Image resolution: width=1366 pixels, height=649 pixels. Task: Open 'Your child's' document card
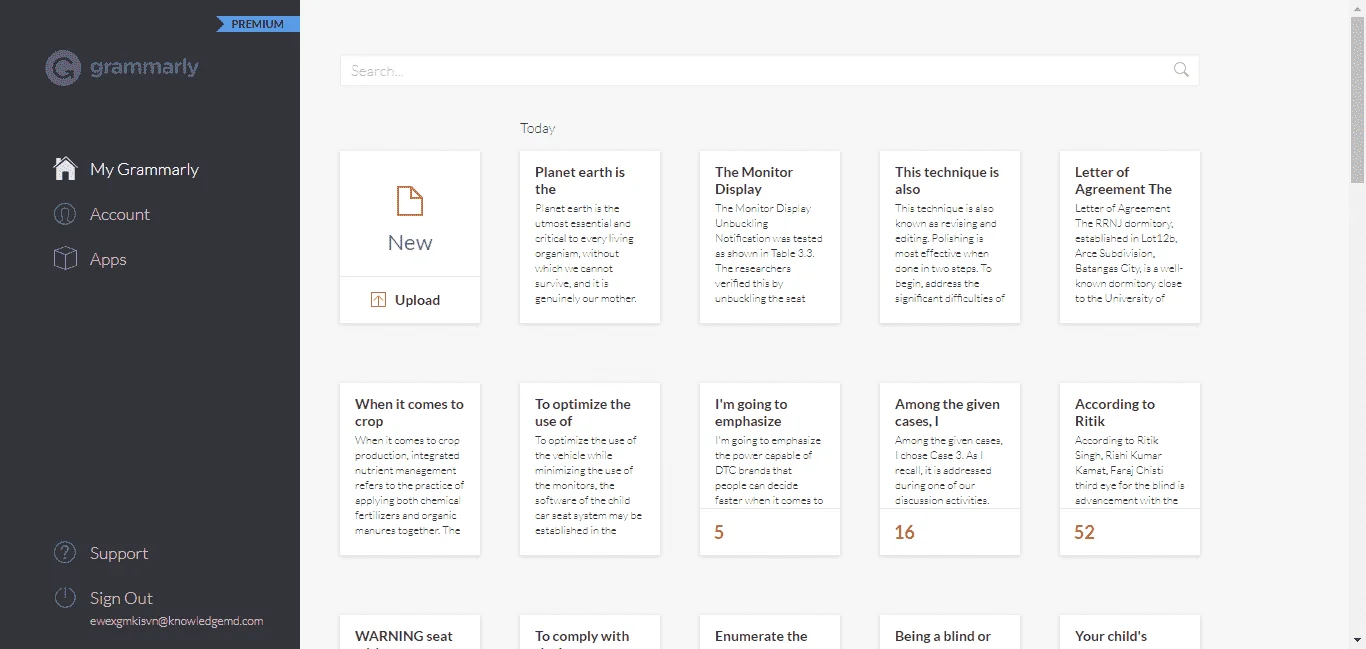[x=1130, y=632]
